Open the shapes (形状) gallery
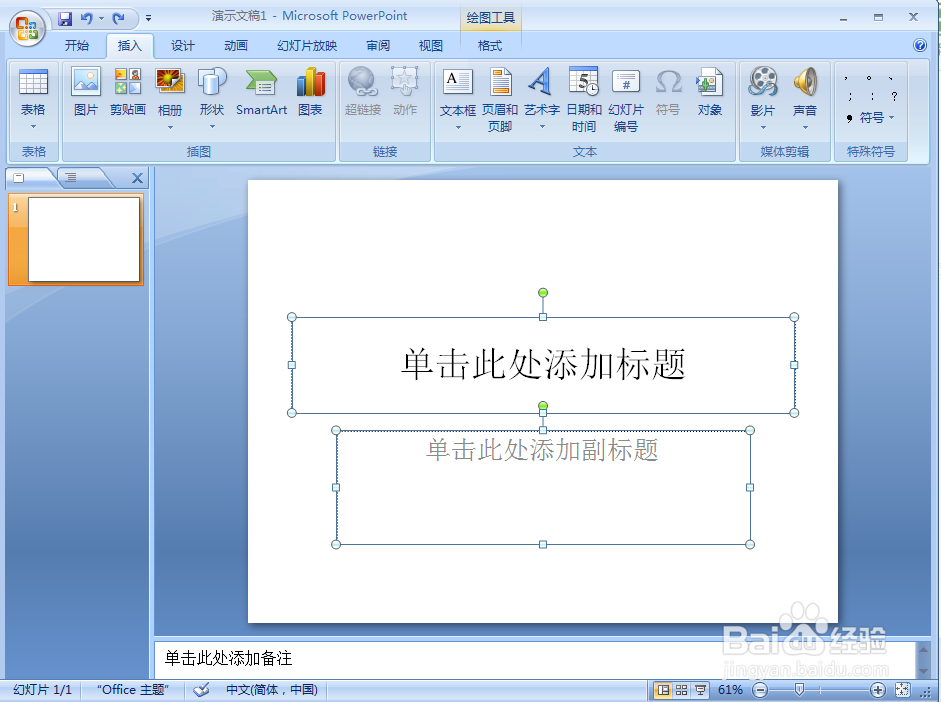This screenshot has height=702, width=941. coord(212,98)
